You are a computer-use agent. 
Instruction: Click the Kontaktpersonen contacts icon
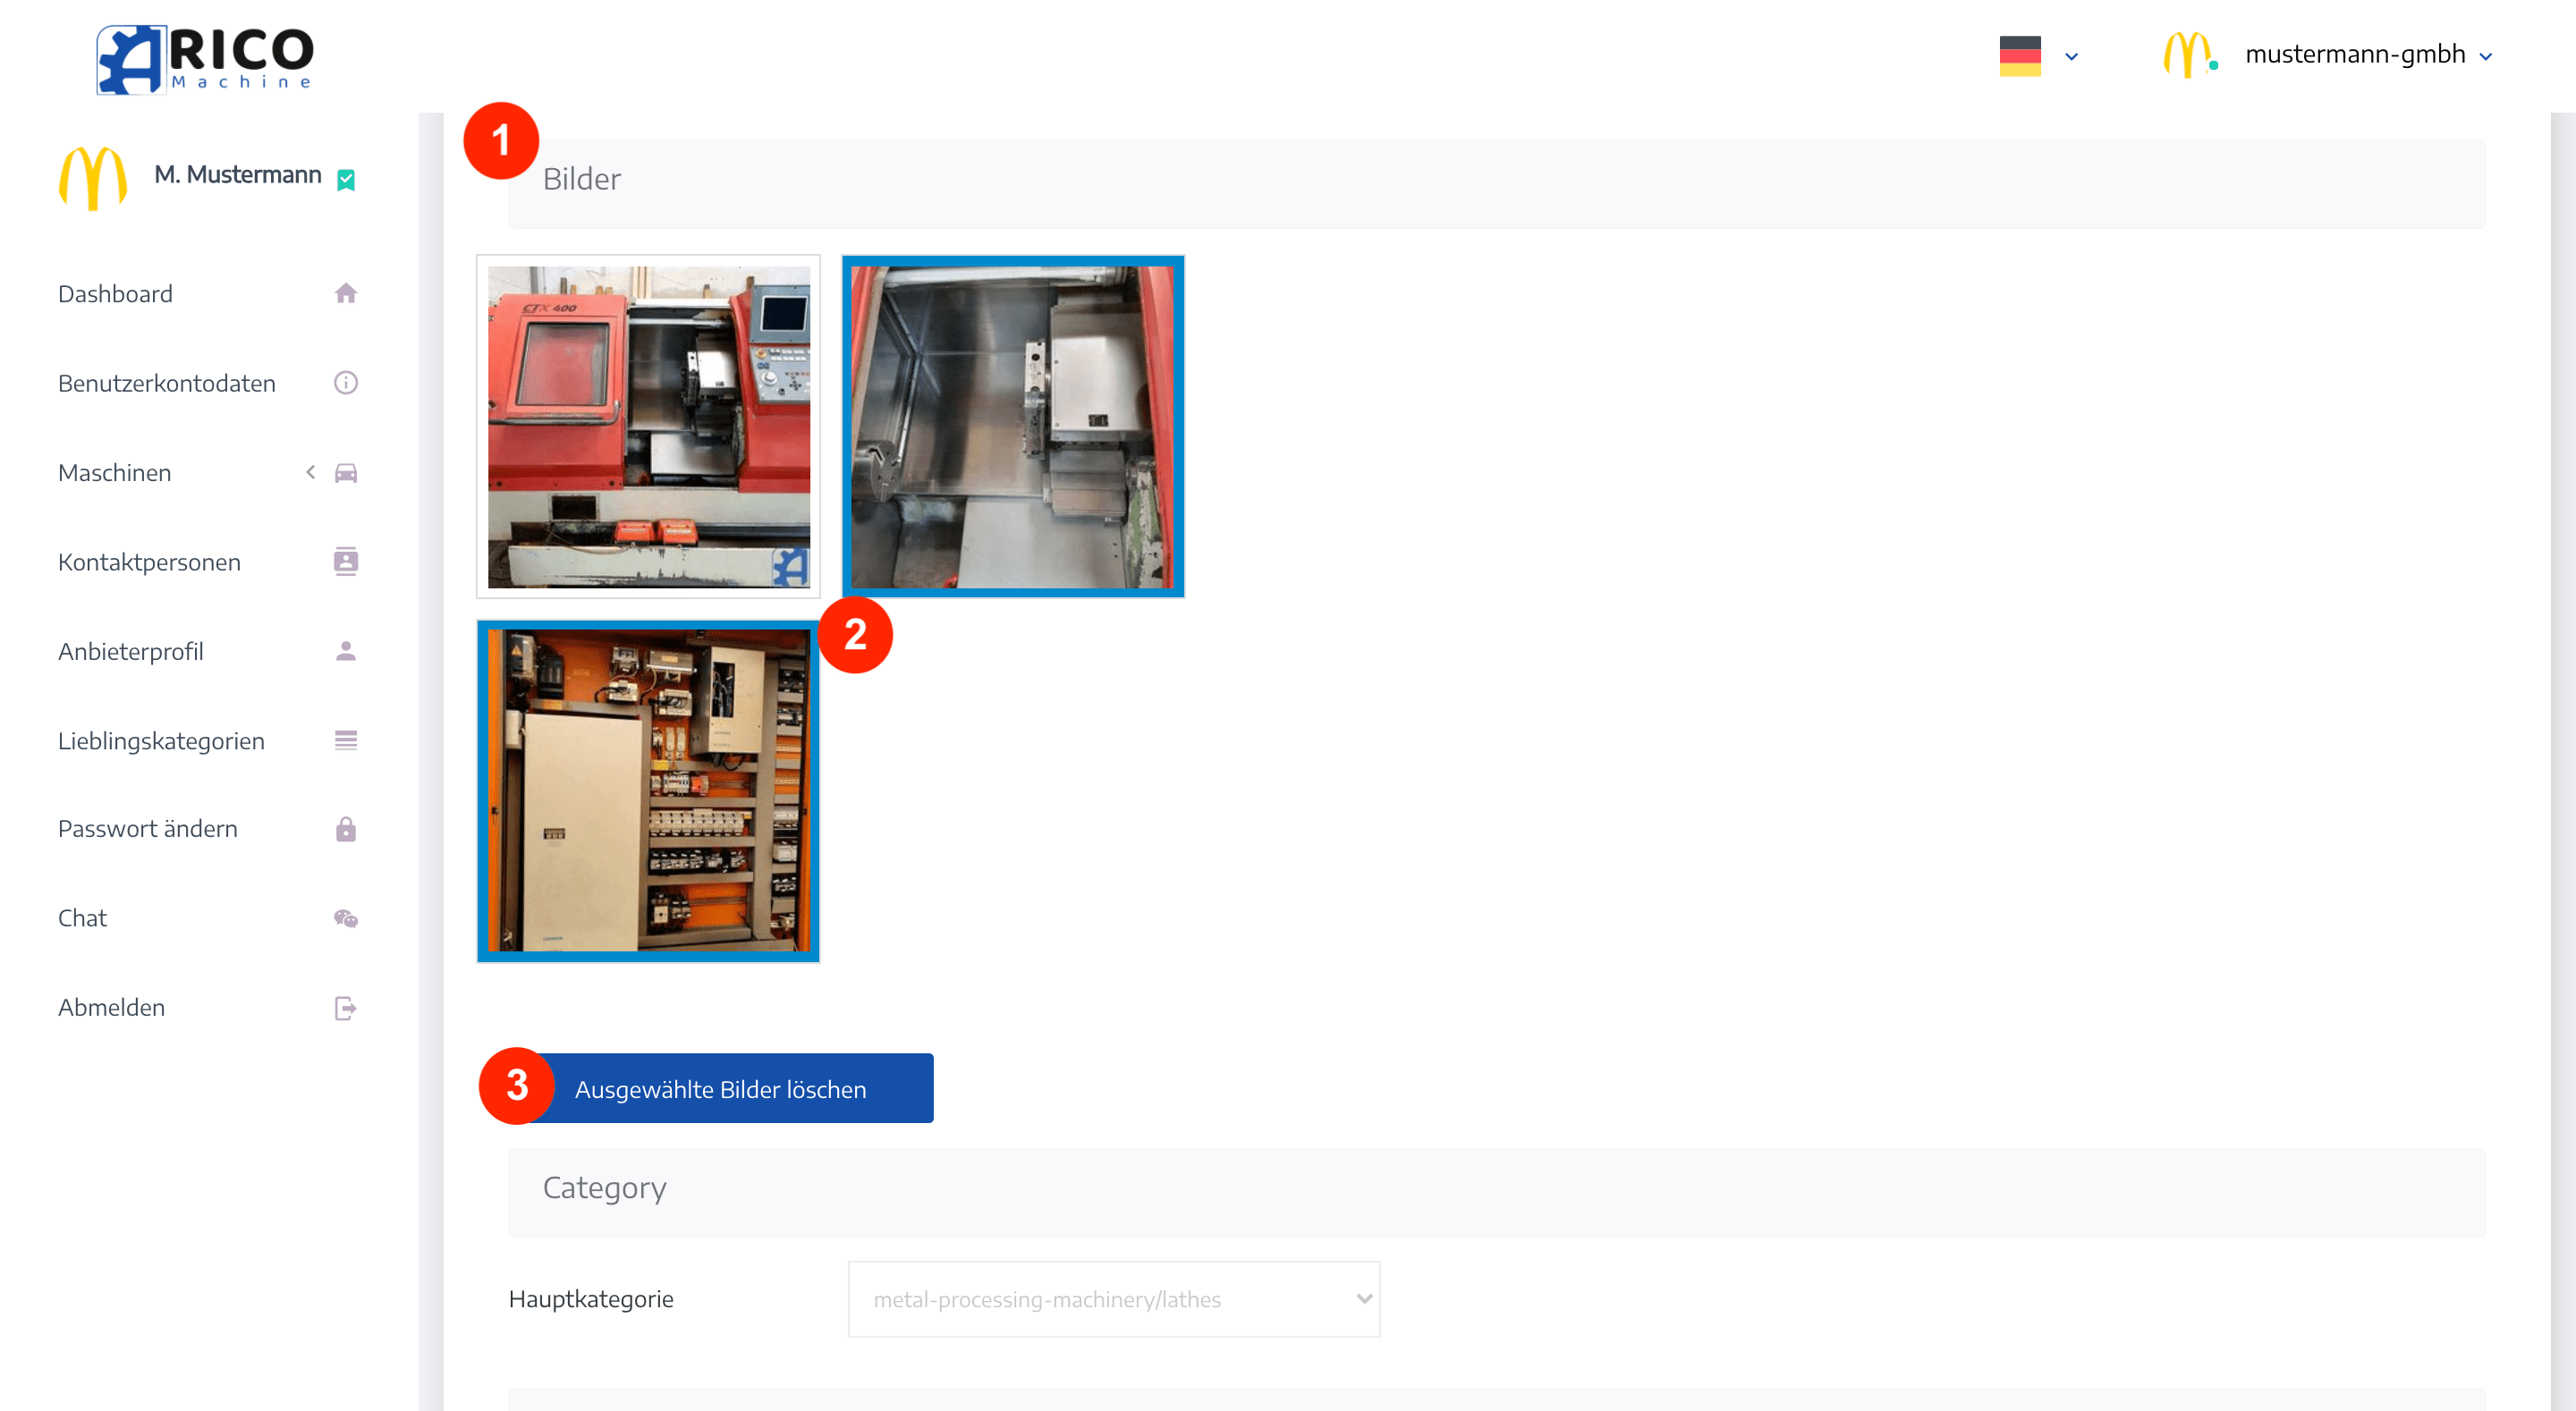(x=346, y=561)
